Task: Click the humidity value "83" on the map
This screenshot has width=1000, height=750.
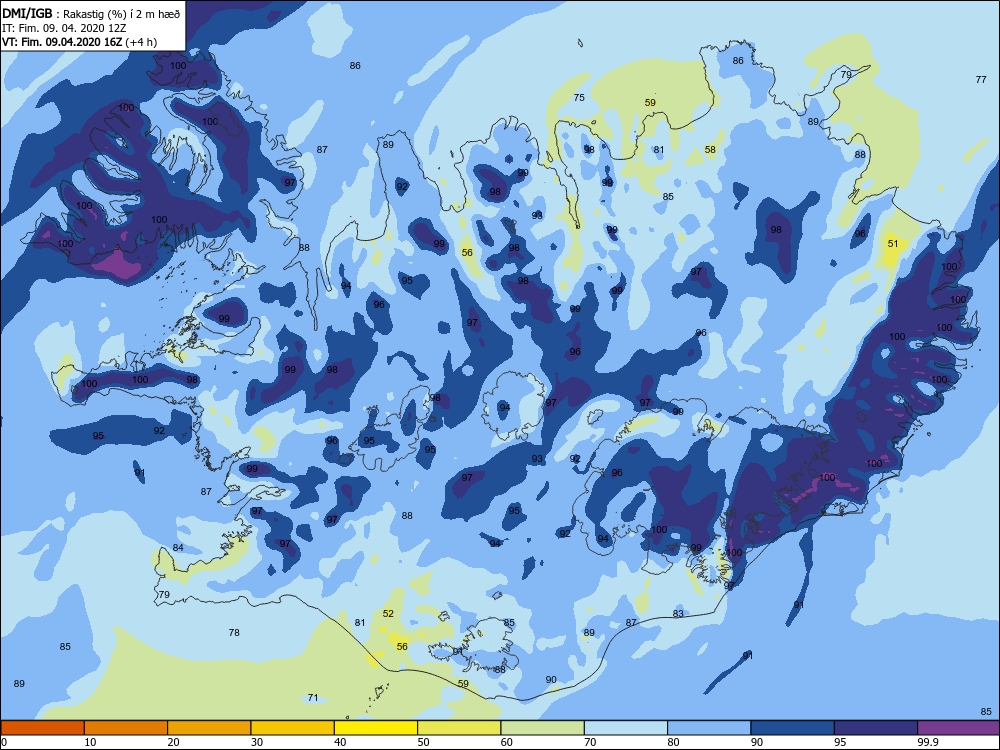Action: [678, 614]
